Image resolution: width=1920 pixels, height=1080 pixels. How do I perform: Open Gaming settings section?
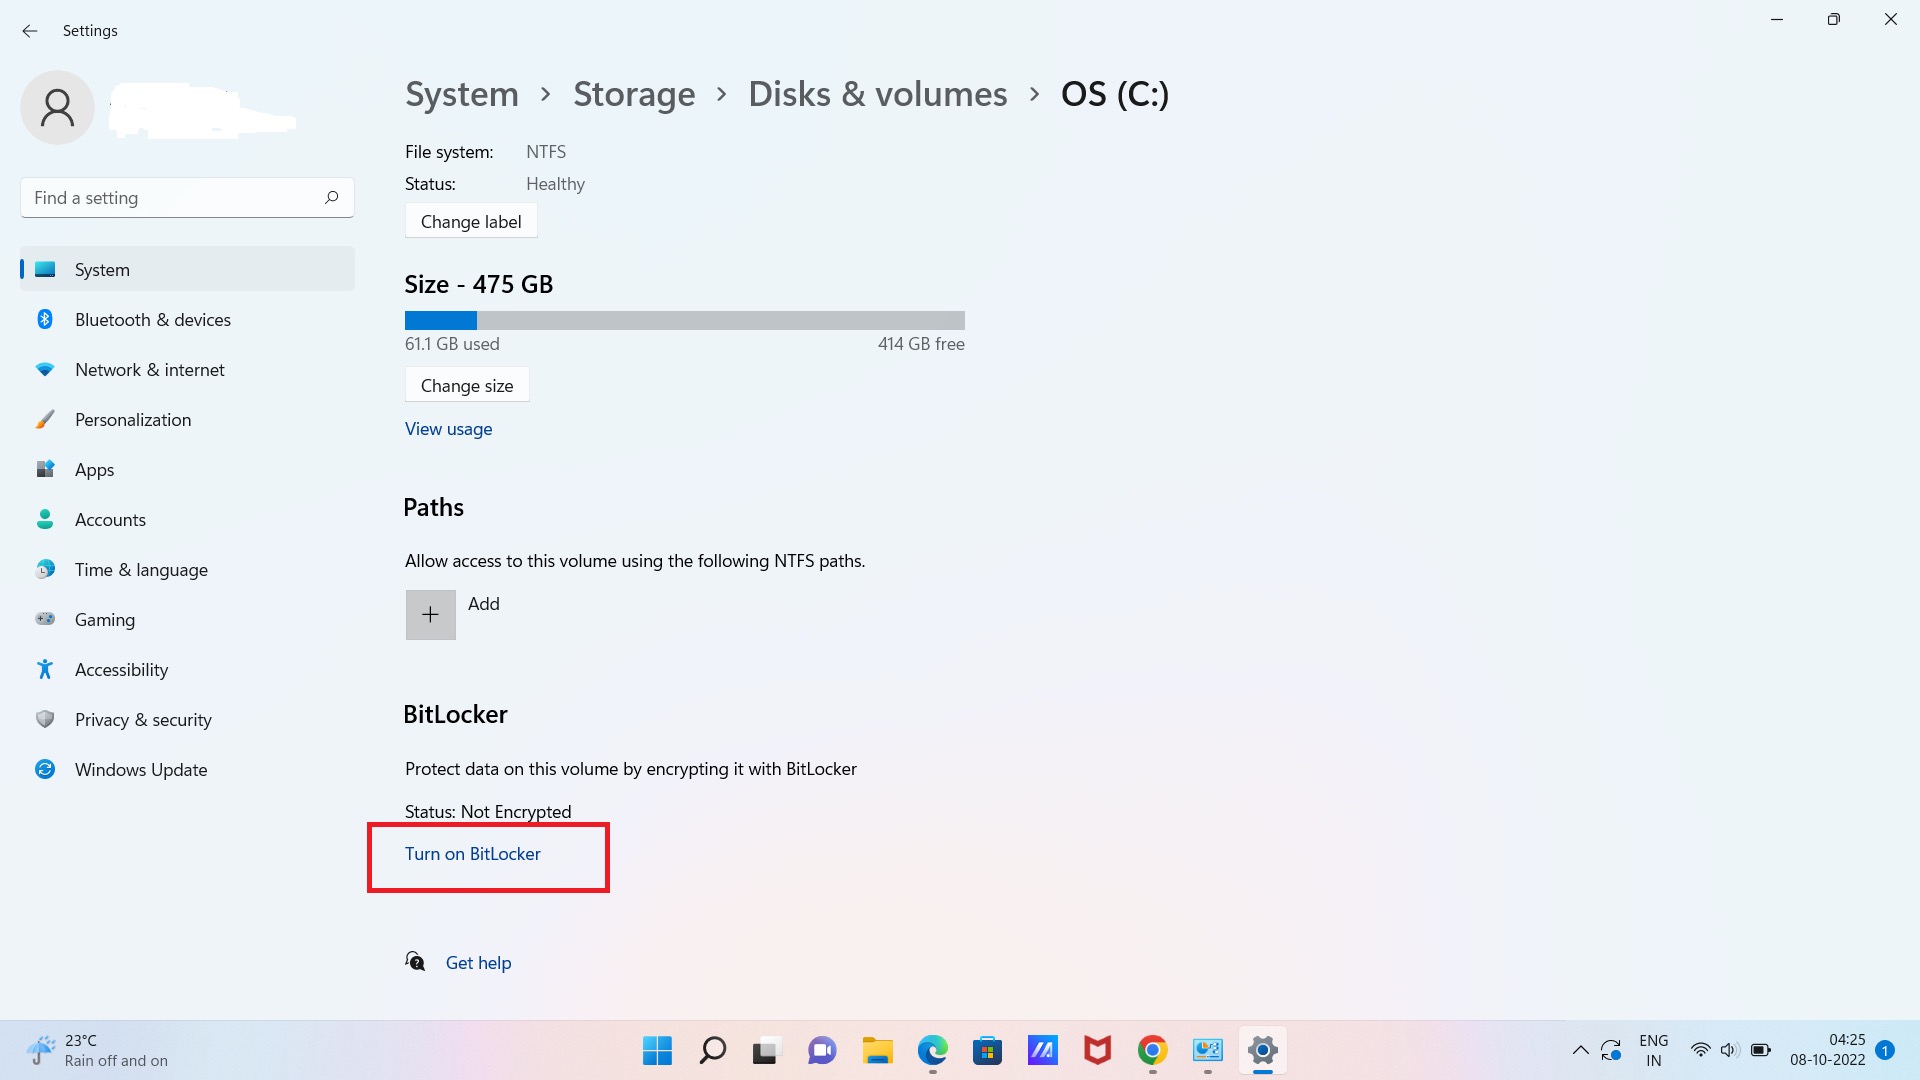coord(103,618)
